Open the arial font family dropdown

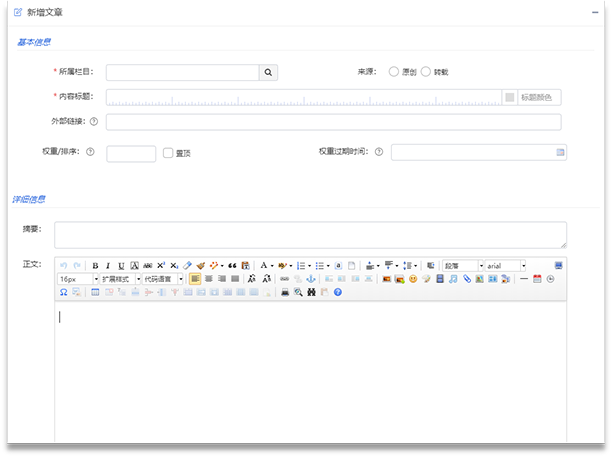coord(505,266)
